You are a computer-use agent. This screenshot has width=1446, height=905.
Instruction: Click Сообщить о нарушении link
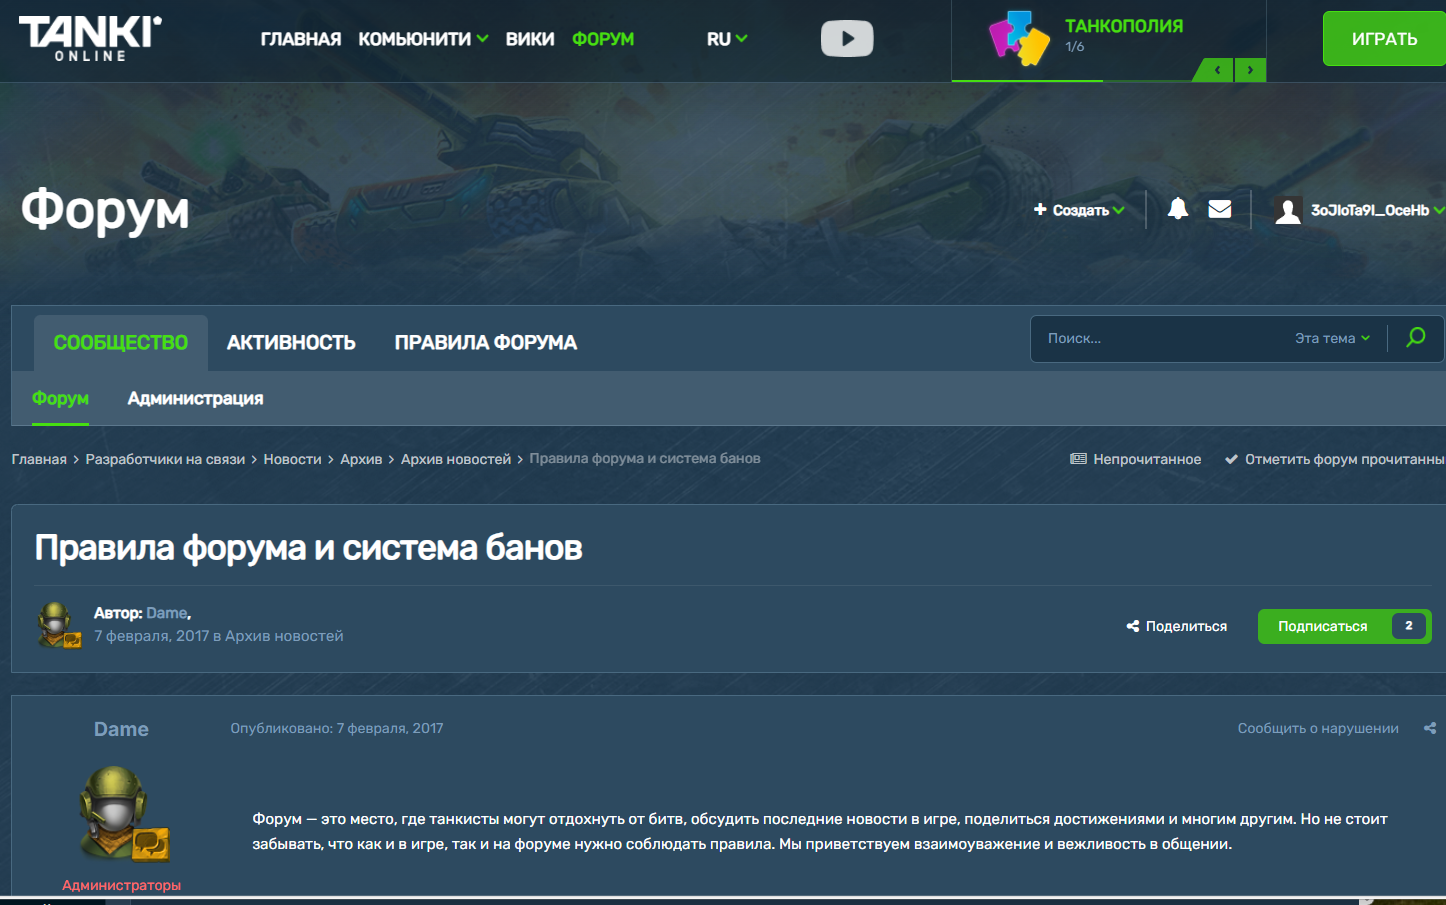1318,728
